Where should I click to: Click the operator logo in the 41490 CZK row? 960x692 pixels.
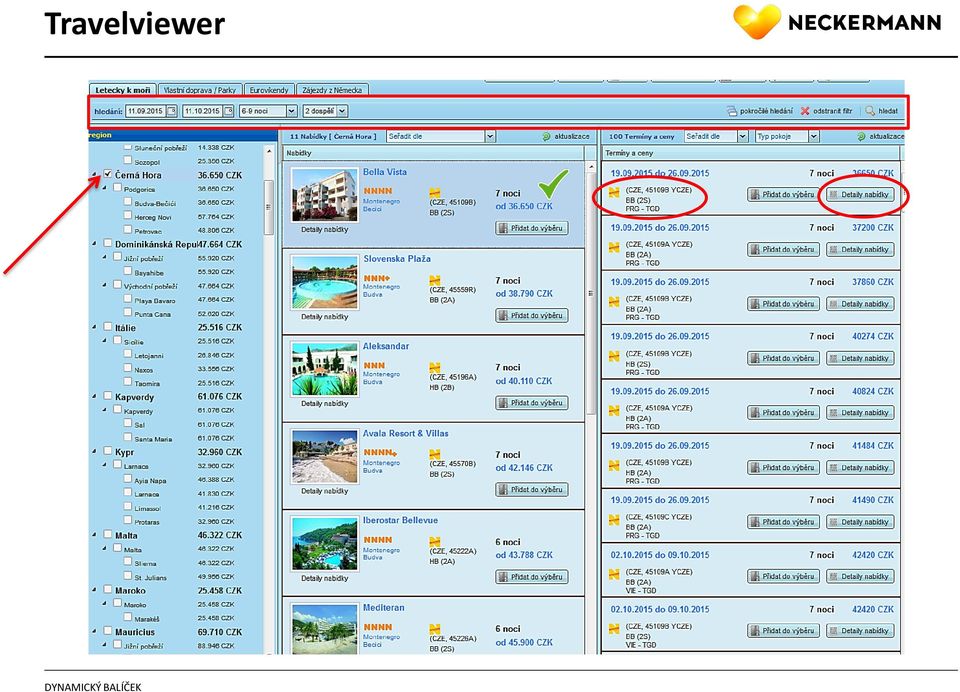coord(614,520)
